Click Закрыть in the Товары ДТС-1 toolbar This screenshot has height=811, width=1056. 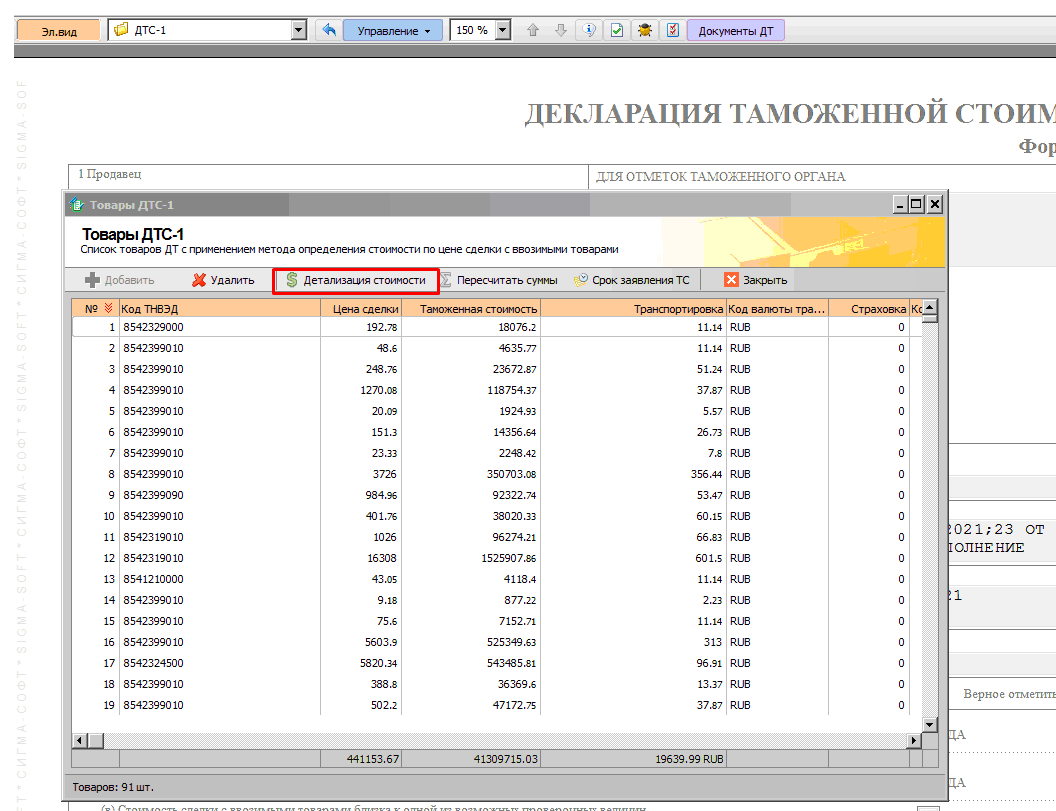click(756, 280)
